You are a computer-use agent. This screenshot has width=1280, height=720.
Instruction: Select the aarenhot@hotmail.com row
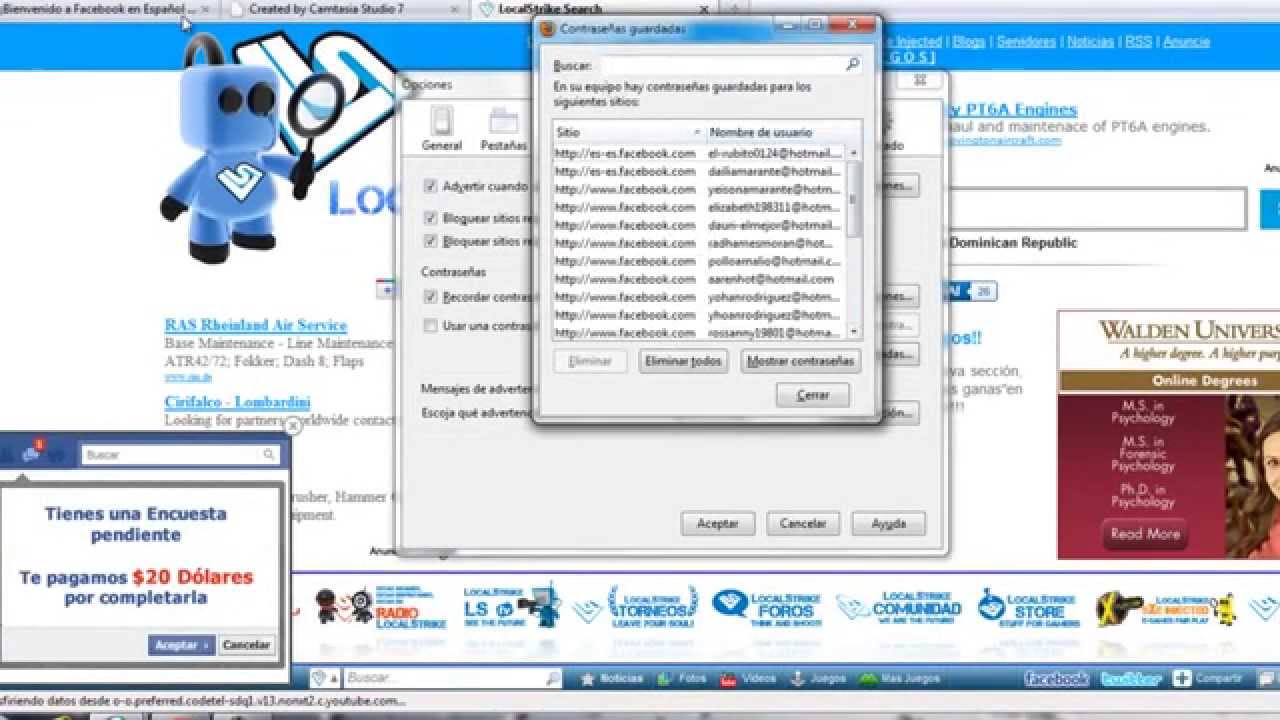pyautogui.click(x=699, y=279)
